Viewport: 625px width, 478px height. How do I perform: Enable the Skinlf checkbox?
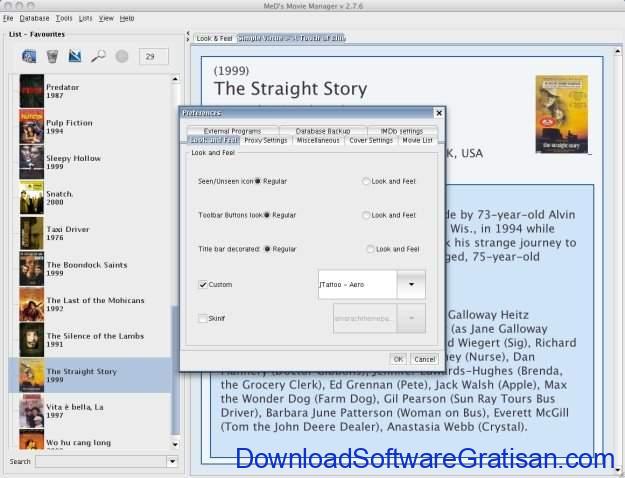[x=203, y=318]
